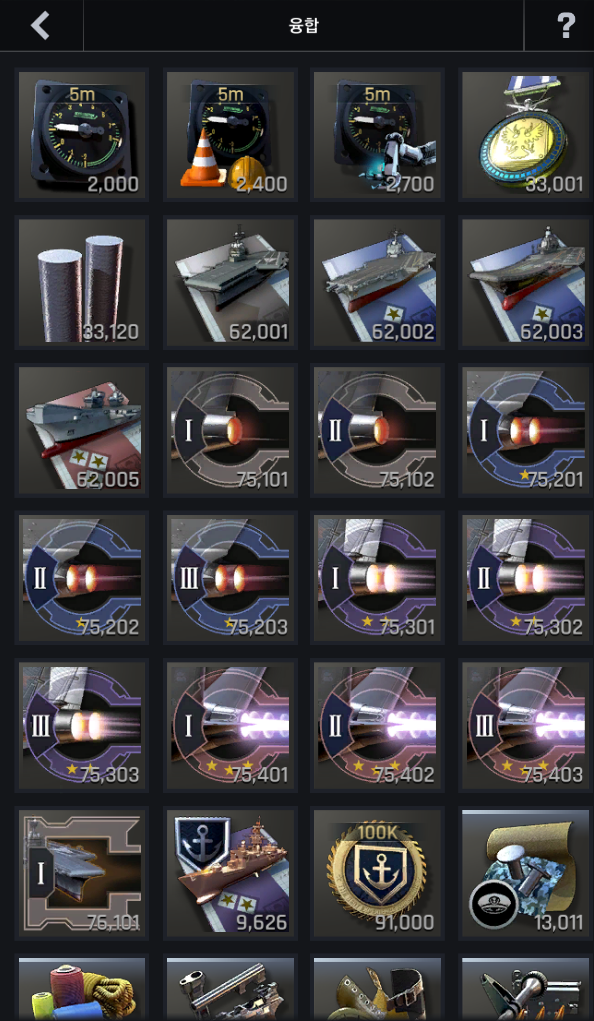Select the grey tier II engine part 75,102

[x=378, y=430]
